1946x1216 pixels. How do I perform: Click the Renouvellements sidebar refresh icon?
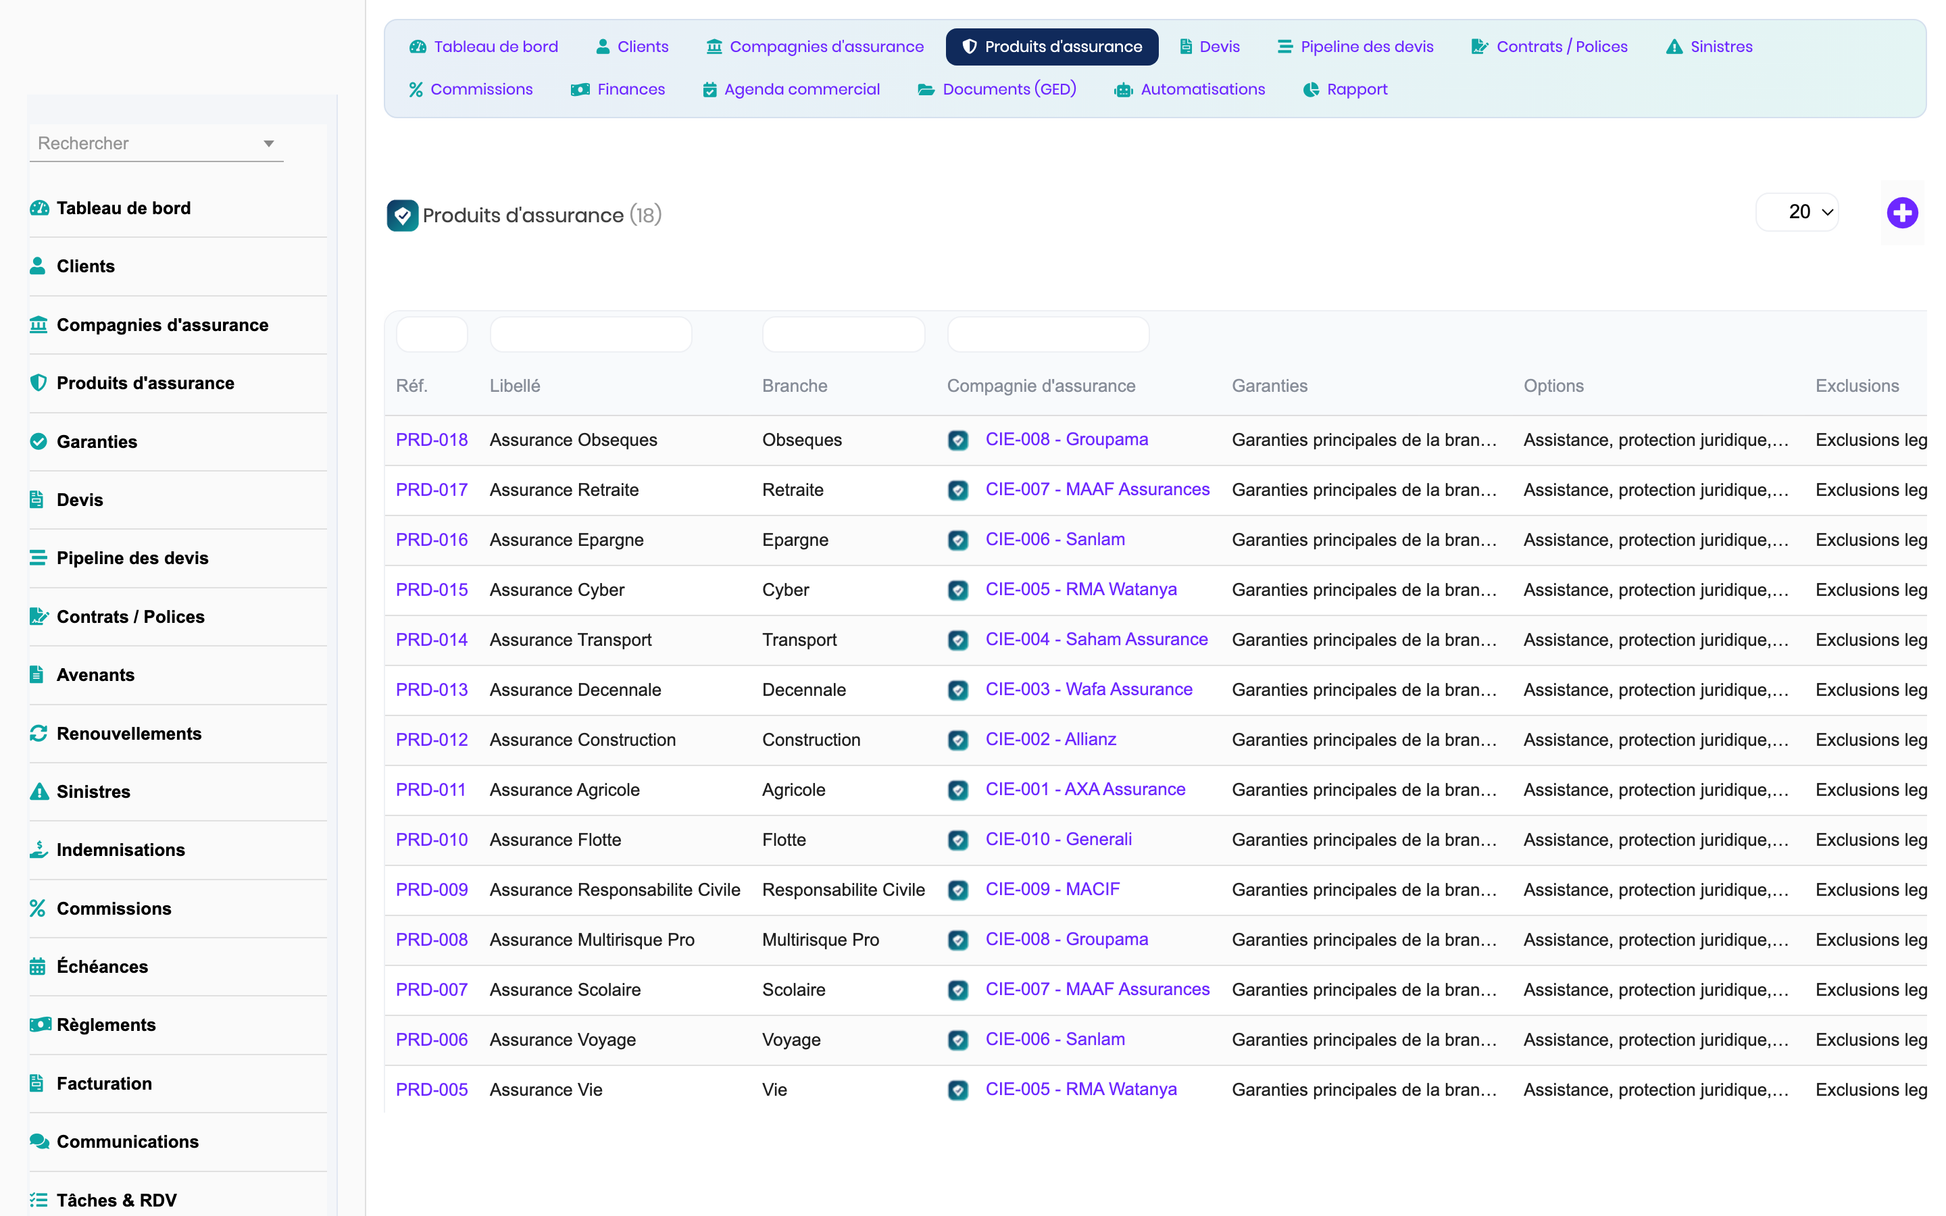point(39,733)
